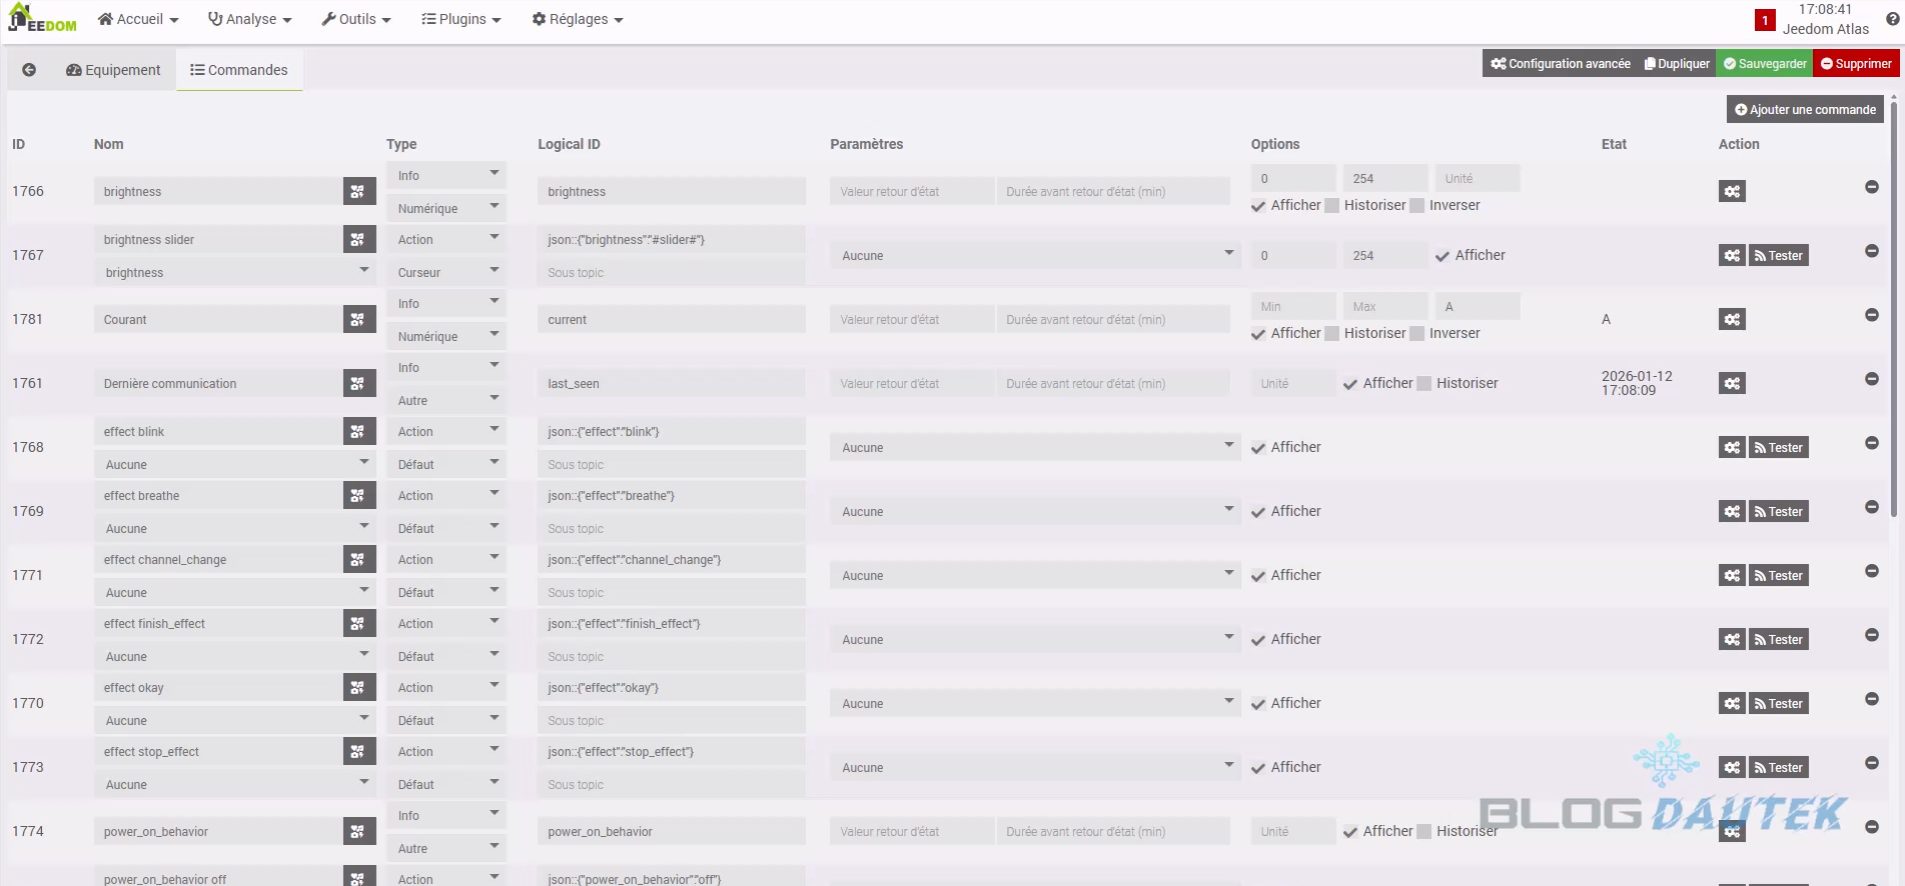
Task: Click the red notification badge
Action: (x=1765, y=20)
